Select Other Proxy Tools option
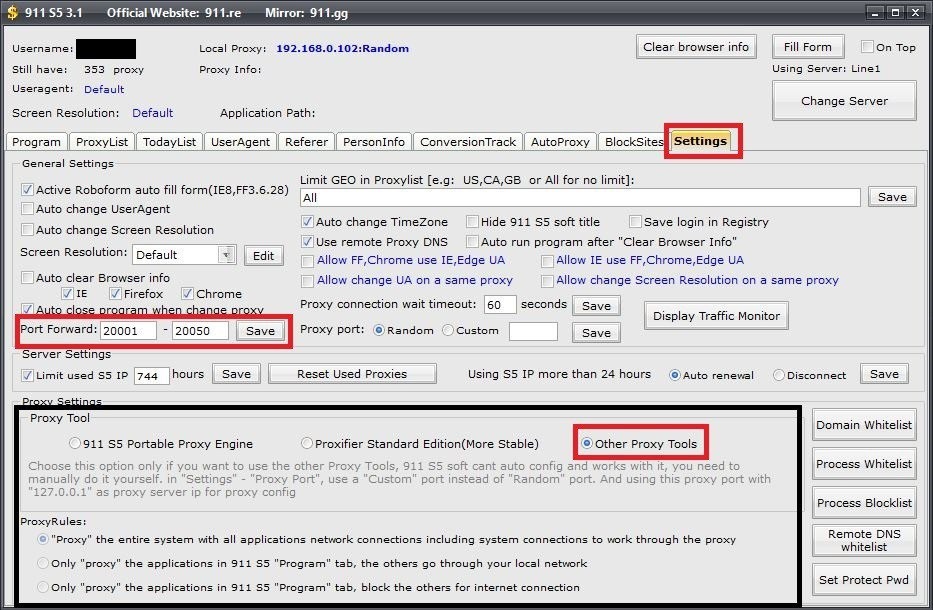The width and height of the screenshot is (933, 610). pyautogui.click(x=587, y=443)
